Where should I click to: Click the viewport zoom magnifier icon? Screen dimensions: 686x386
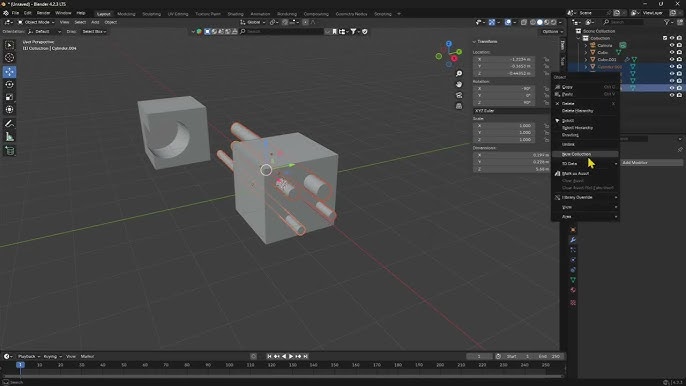tap(458, 74)
